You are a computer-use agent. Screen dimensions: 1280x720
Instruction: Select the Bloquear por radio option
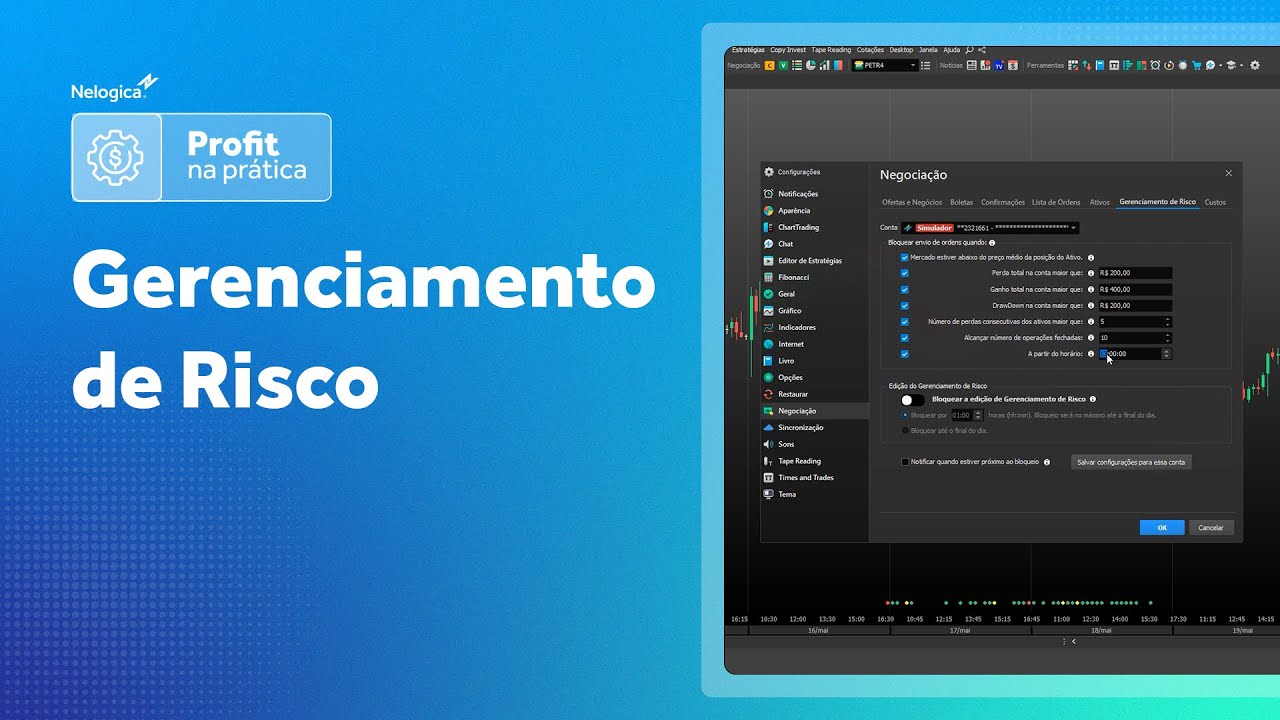click(906, 414)
